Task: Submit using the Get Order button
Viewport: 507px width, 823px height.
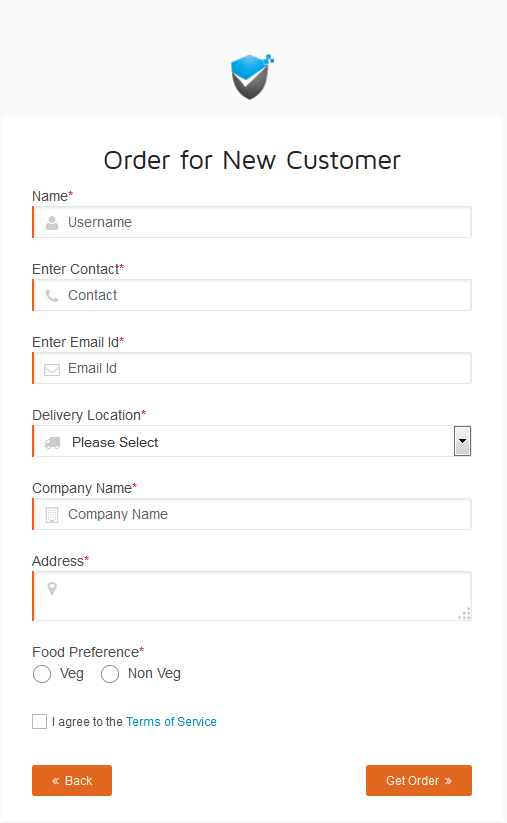Action: pyautogui.click(x=419, y=780)
